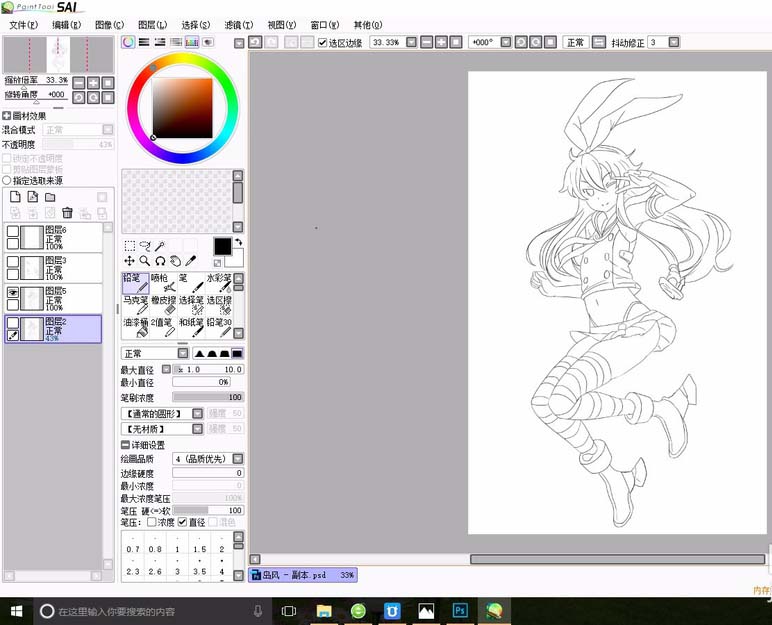The height and width of the screenshot is (625, 772).
Task: Create a new normal layer
Action: pos(15,197)
